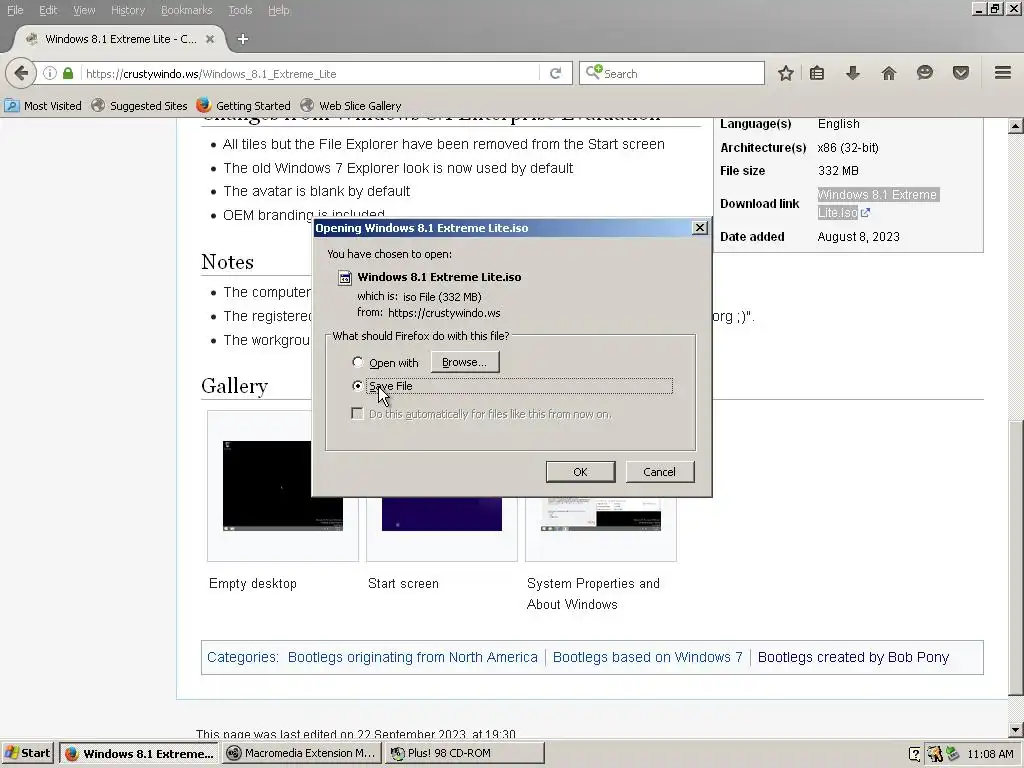Close the Windows 8.1 Extreme Lite tab
The width and height of the screenshot is (1024, 768).
pos(210,39)
